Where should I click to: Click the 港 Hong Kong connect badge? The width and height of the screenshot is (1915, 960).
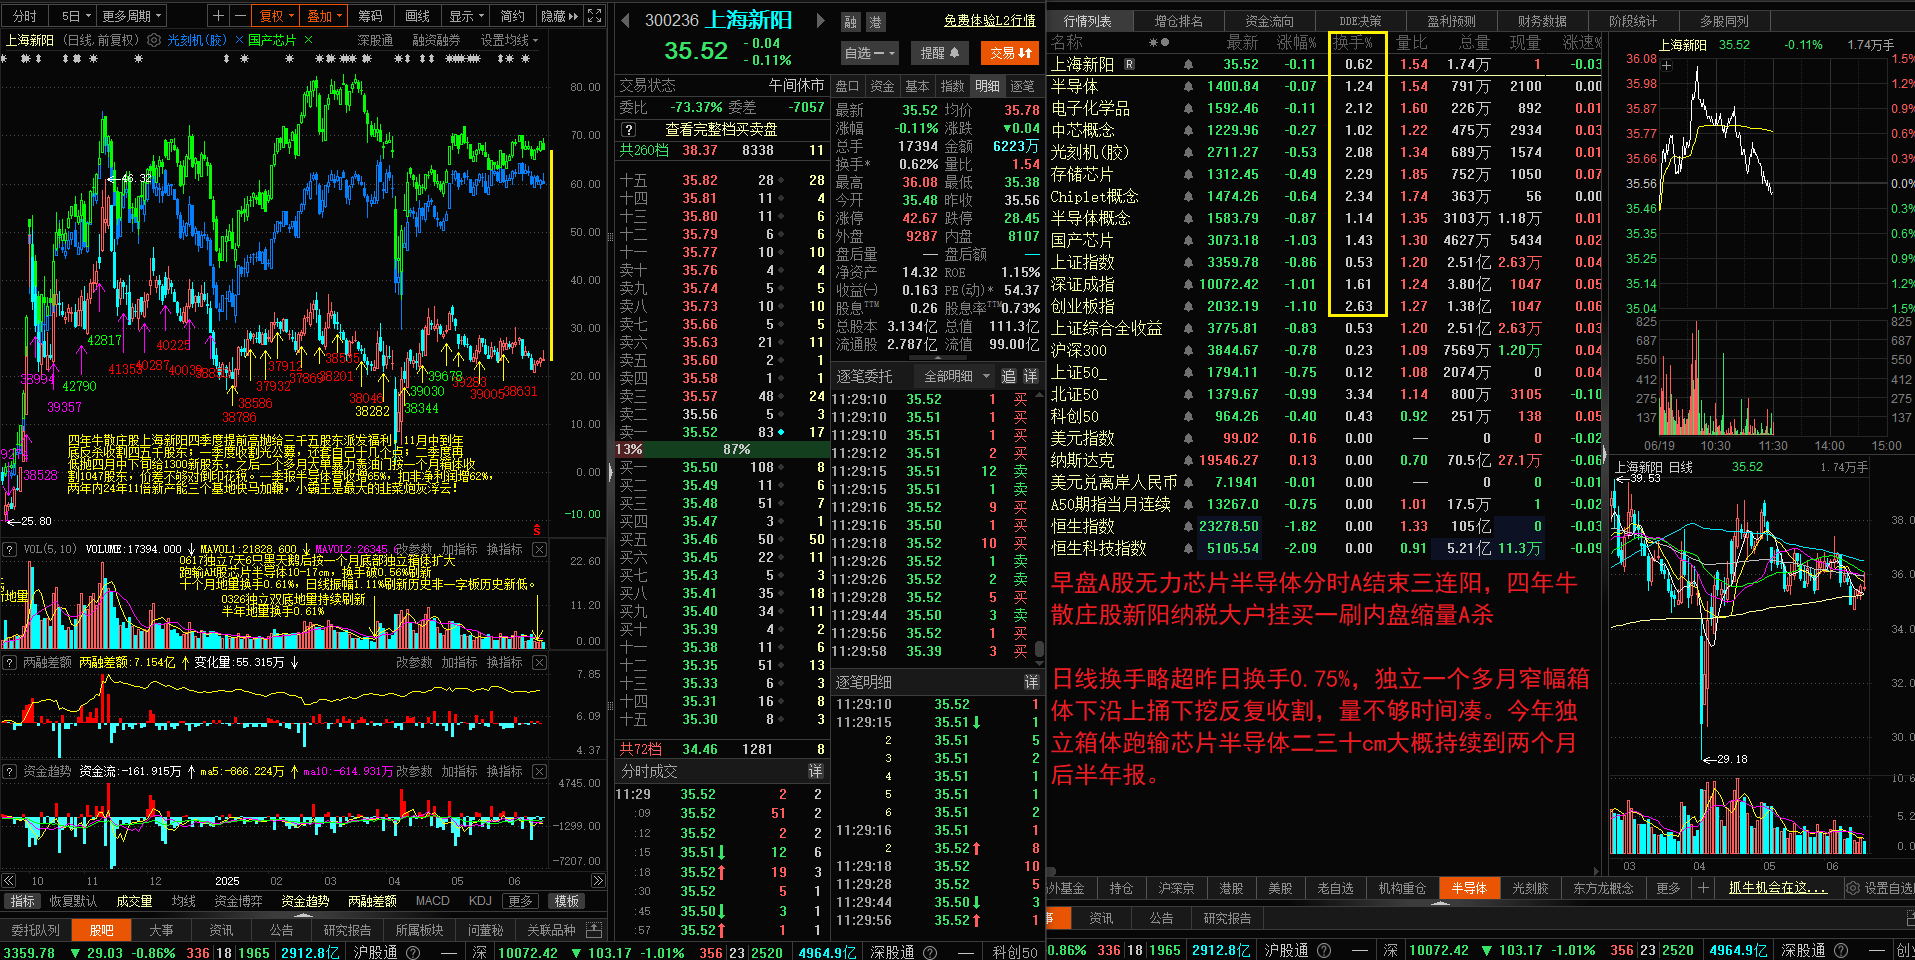[875, 22]
